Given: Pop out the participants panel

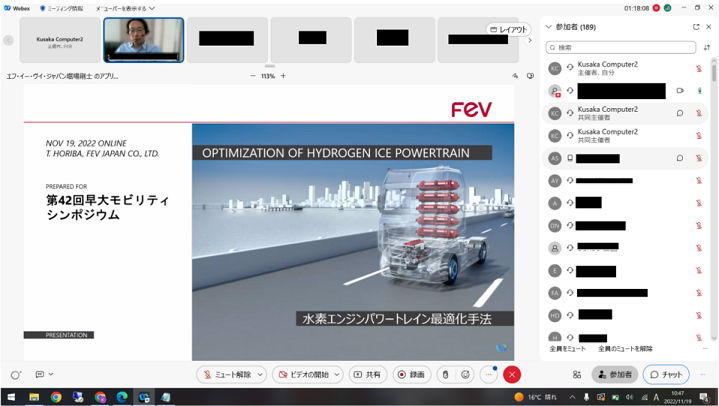Looking at the screenshot, I should [x=696, y=27].
